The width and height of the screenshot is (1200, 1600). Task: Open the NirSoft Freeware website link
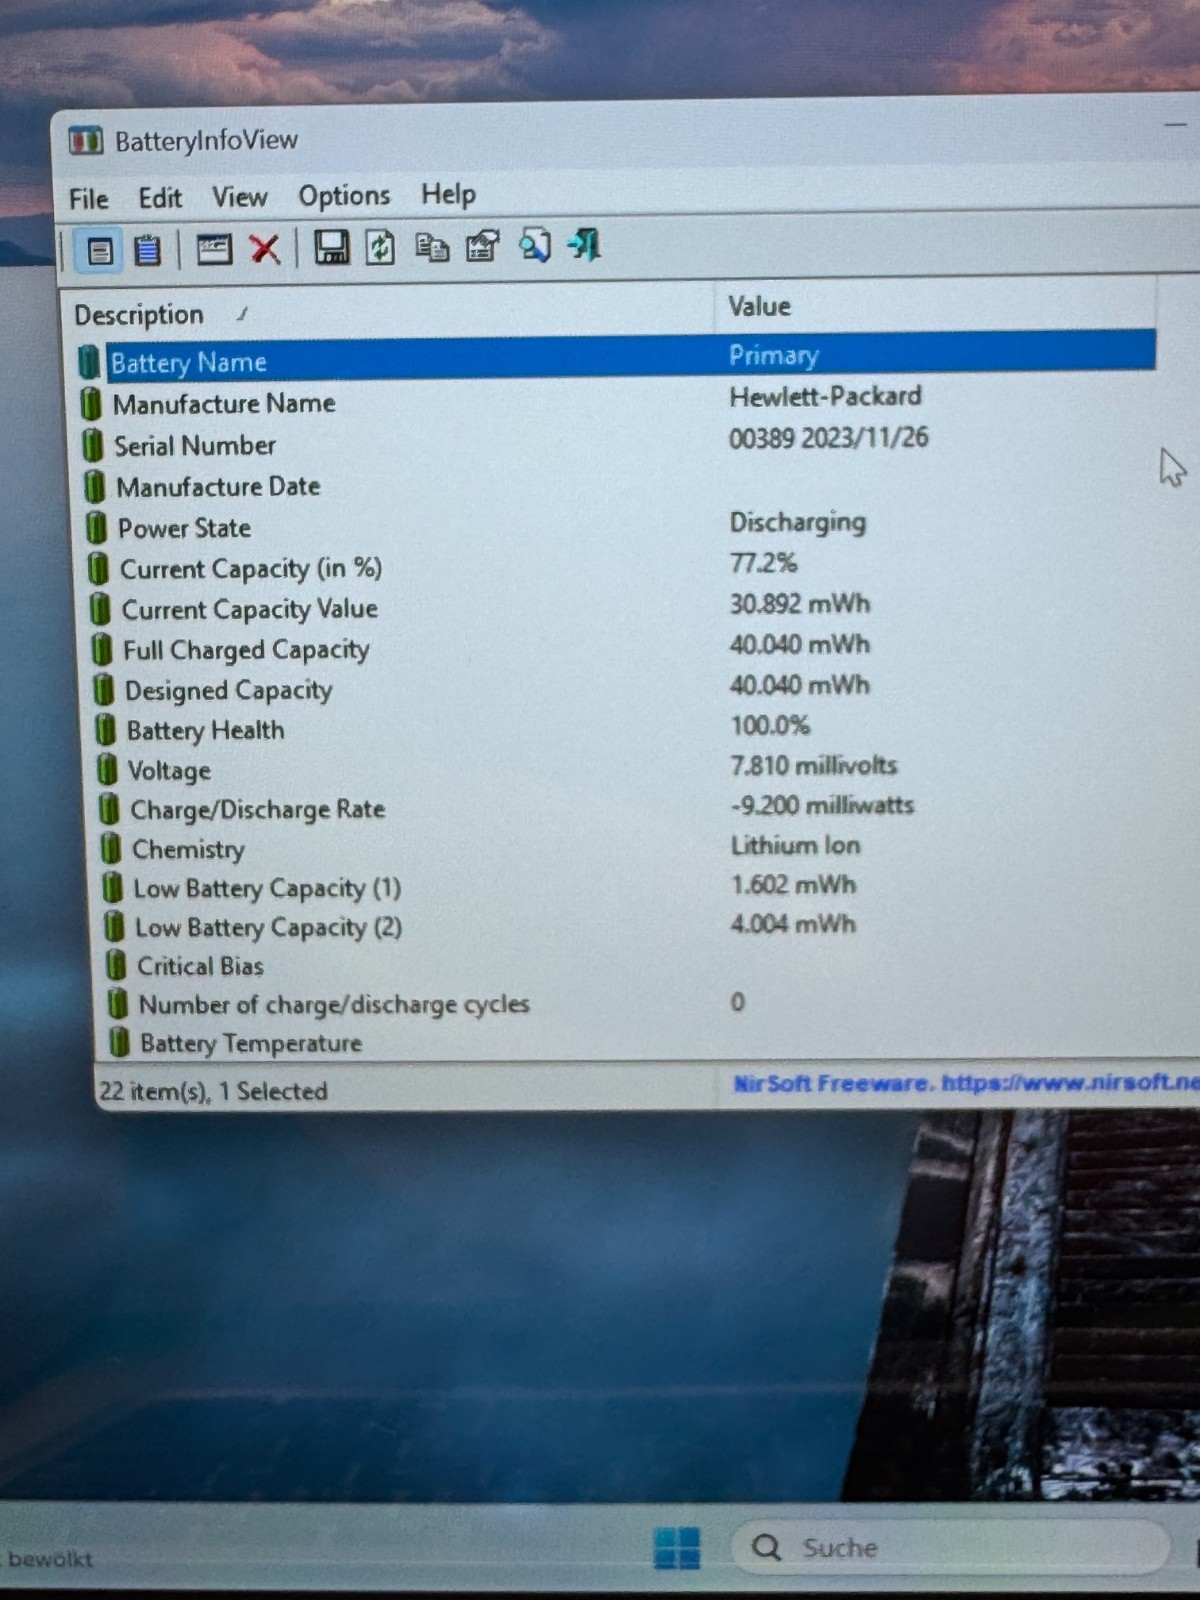(x=965, y=1083)
